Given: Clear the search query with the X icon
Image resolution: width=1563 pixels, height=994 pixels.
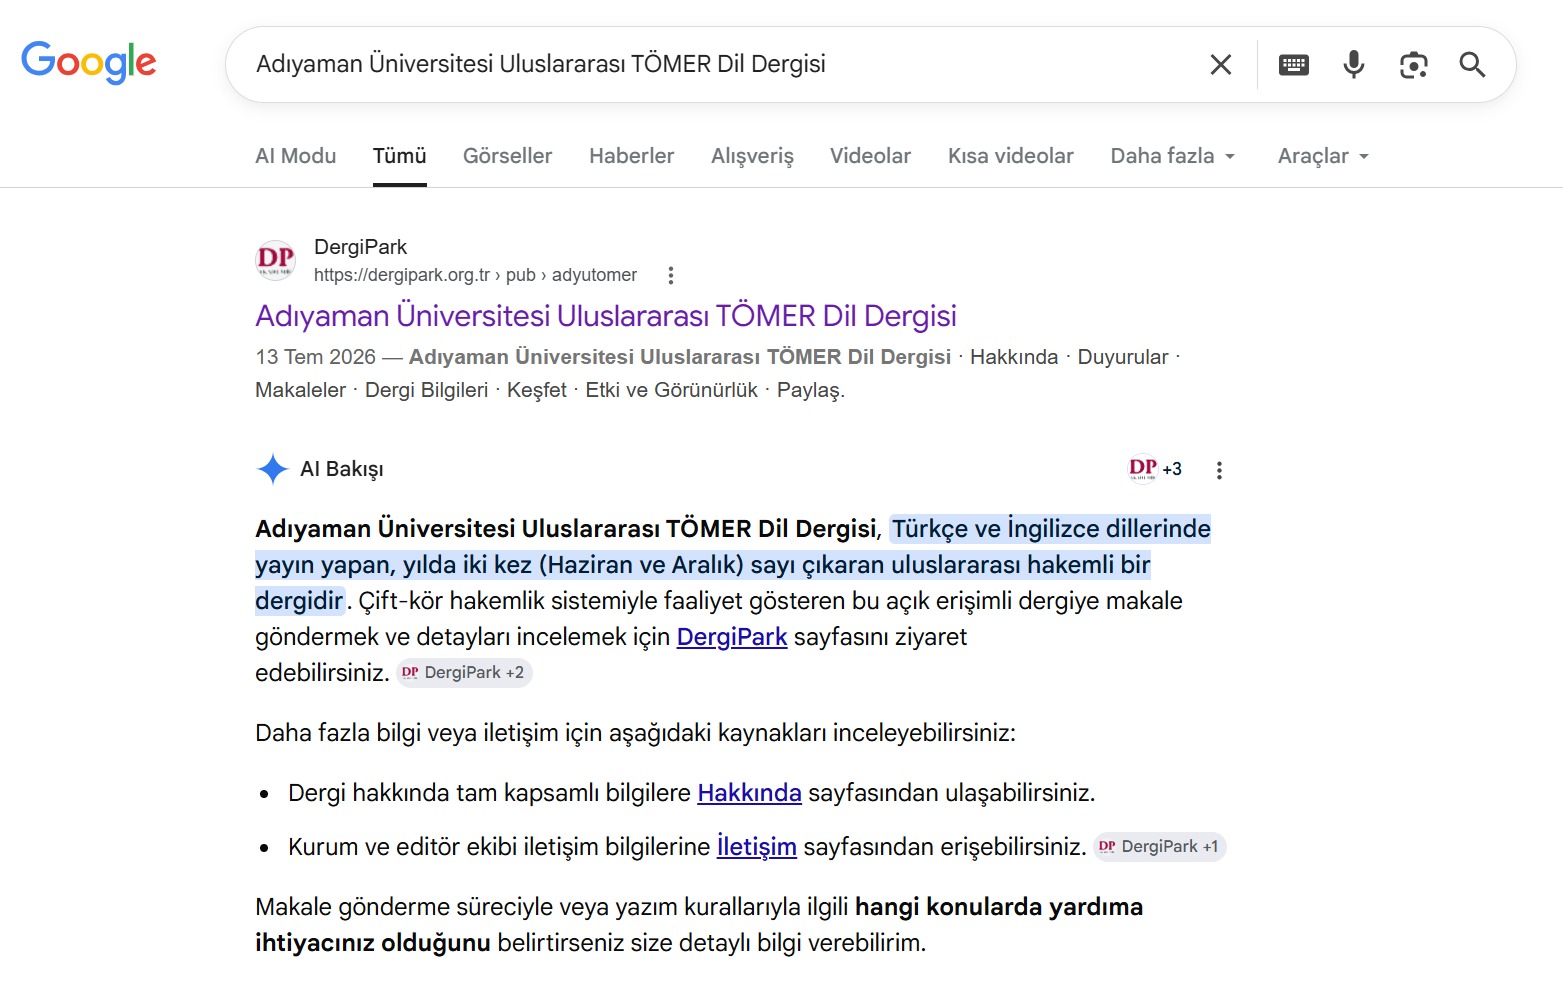Looking at the screenshot, I should 1220,65.
